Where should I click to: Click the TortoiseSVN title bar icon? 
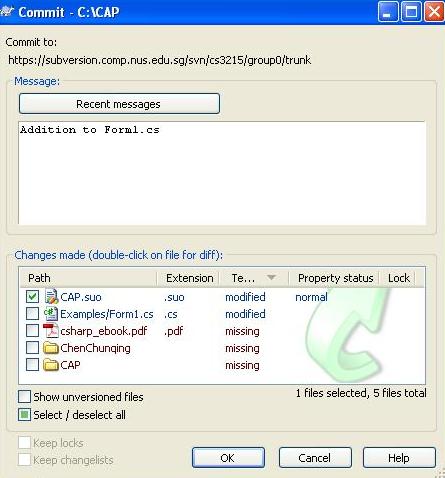click(x=7, y=11)
